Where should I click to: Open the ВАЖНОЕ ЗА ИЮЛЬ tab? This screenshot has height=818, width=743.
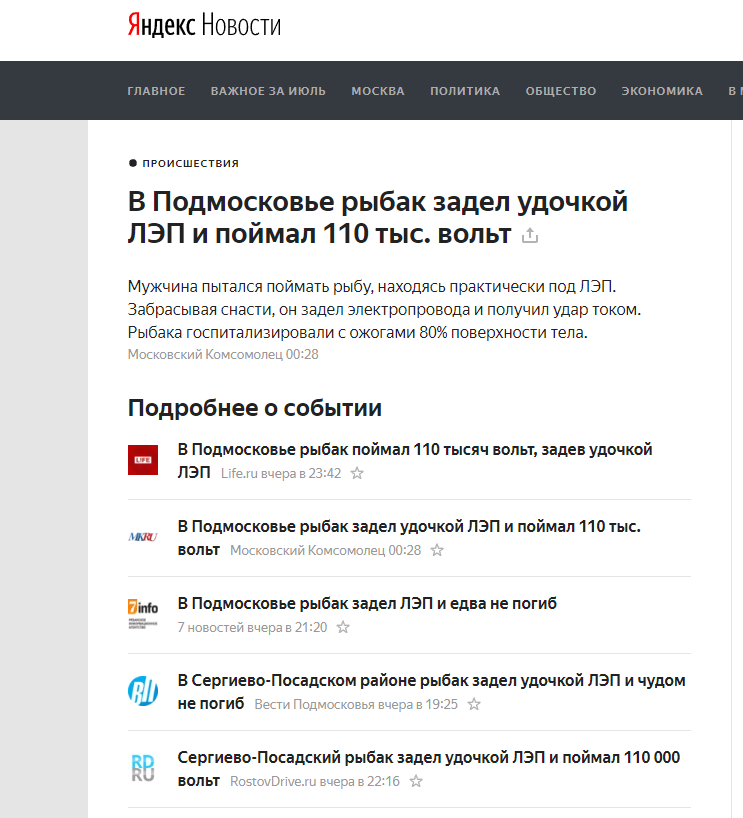[268, 91]
